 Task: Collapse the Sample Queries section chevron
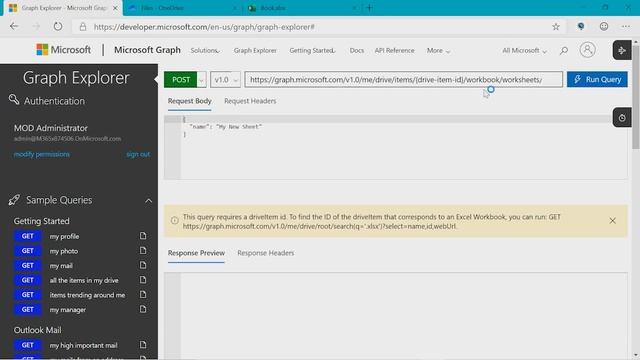coord(149,200)
